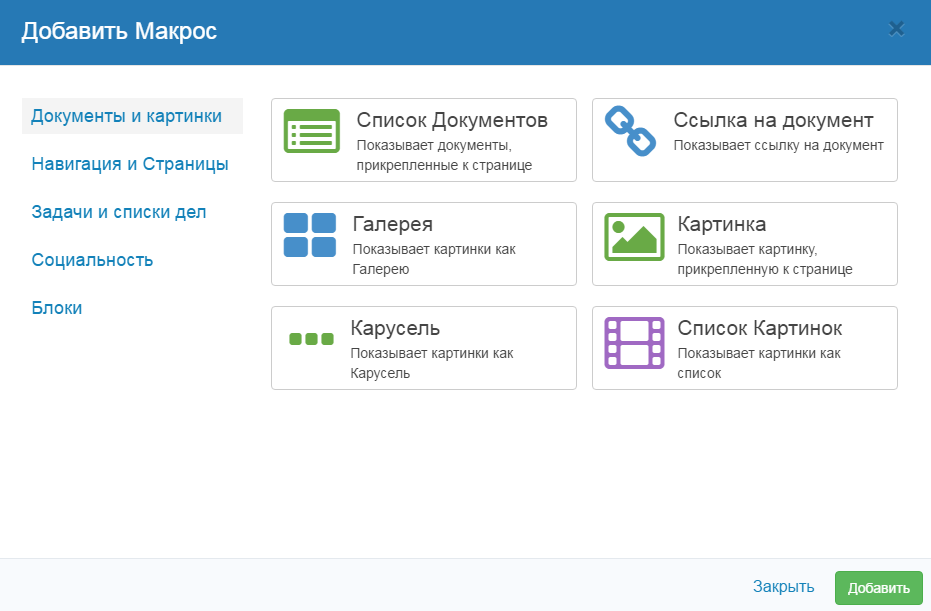Select the Галерея tiles icon

[311, 234]
